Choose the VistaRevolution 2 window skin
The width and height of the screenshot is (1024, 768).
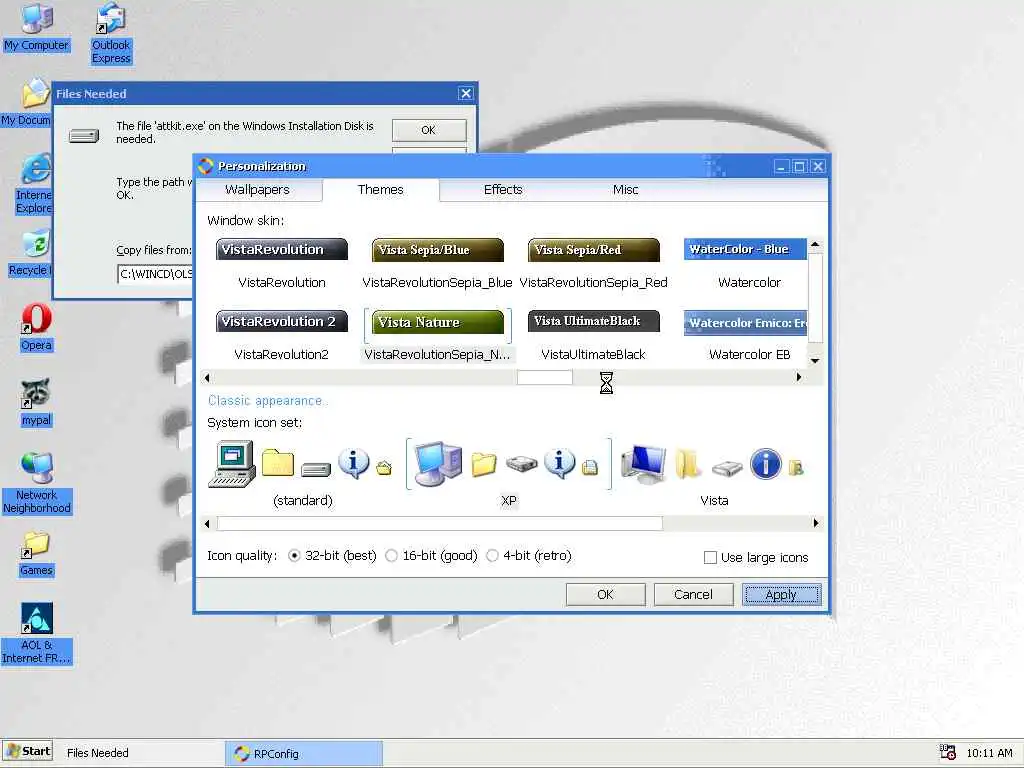click(281, 321)
